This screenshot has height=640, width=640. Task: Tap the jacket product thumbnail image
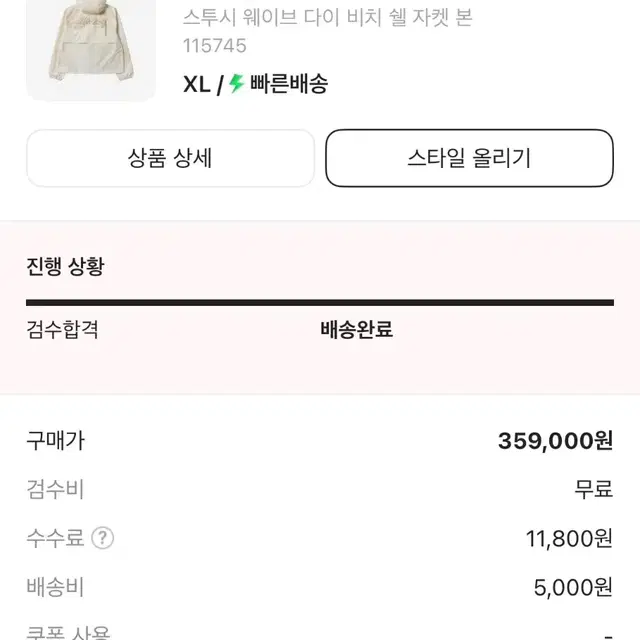click(91, 48)
